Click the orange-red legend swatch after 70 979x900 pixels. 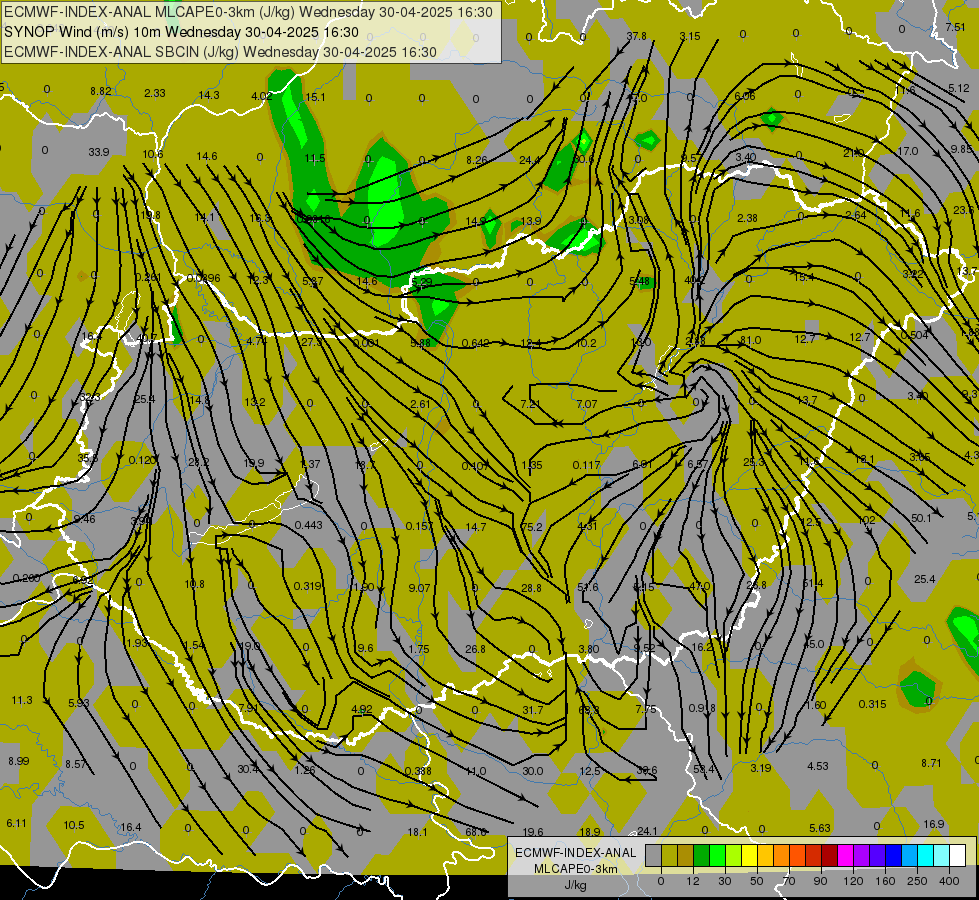pos(798,855)
